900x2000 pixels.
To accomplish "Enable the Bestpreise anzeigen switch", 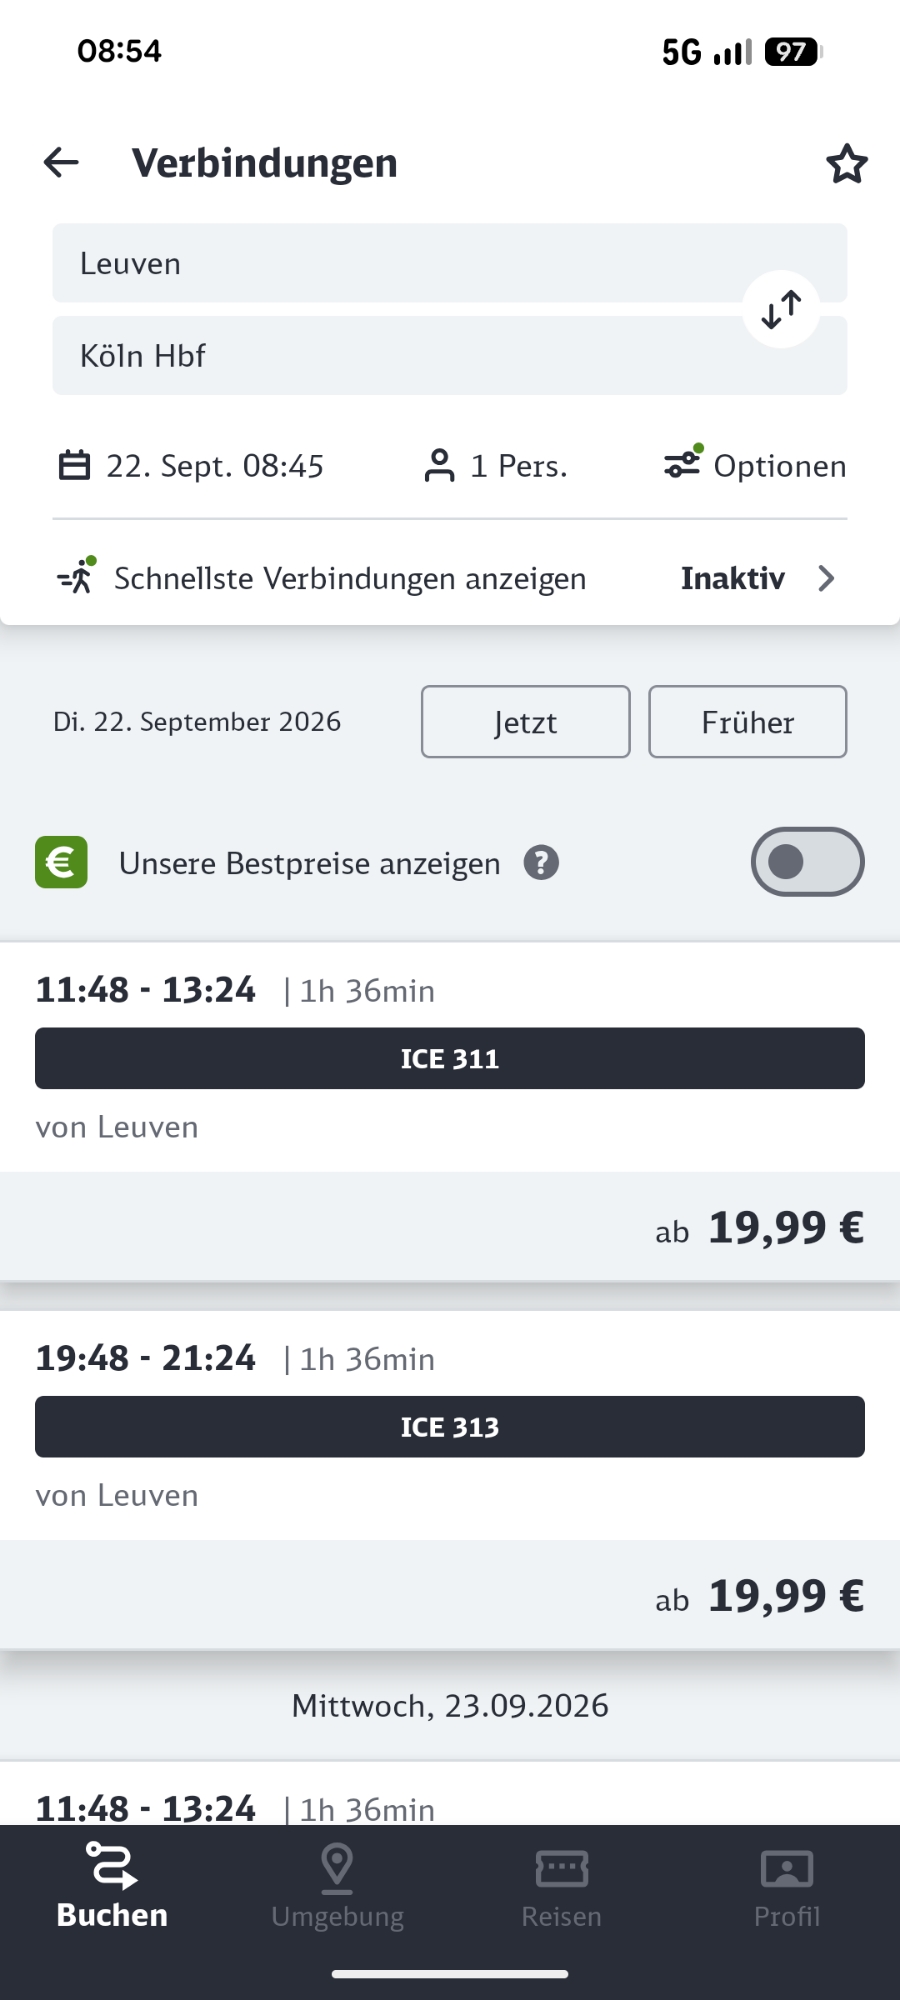I will coord(807,862).
